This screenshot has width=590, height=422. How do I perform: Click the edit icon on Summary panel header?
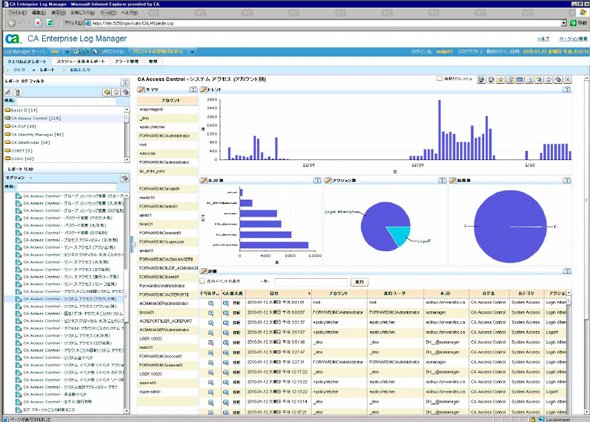tap(141, 90)
